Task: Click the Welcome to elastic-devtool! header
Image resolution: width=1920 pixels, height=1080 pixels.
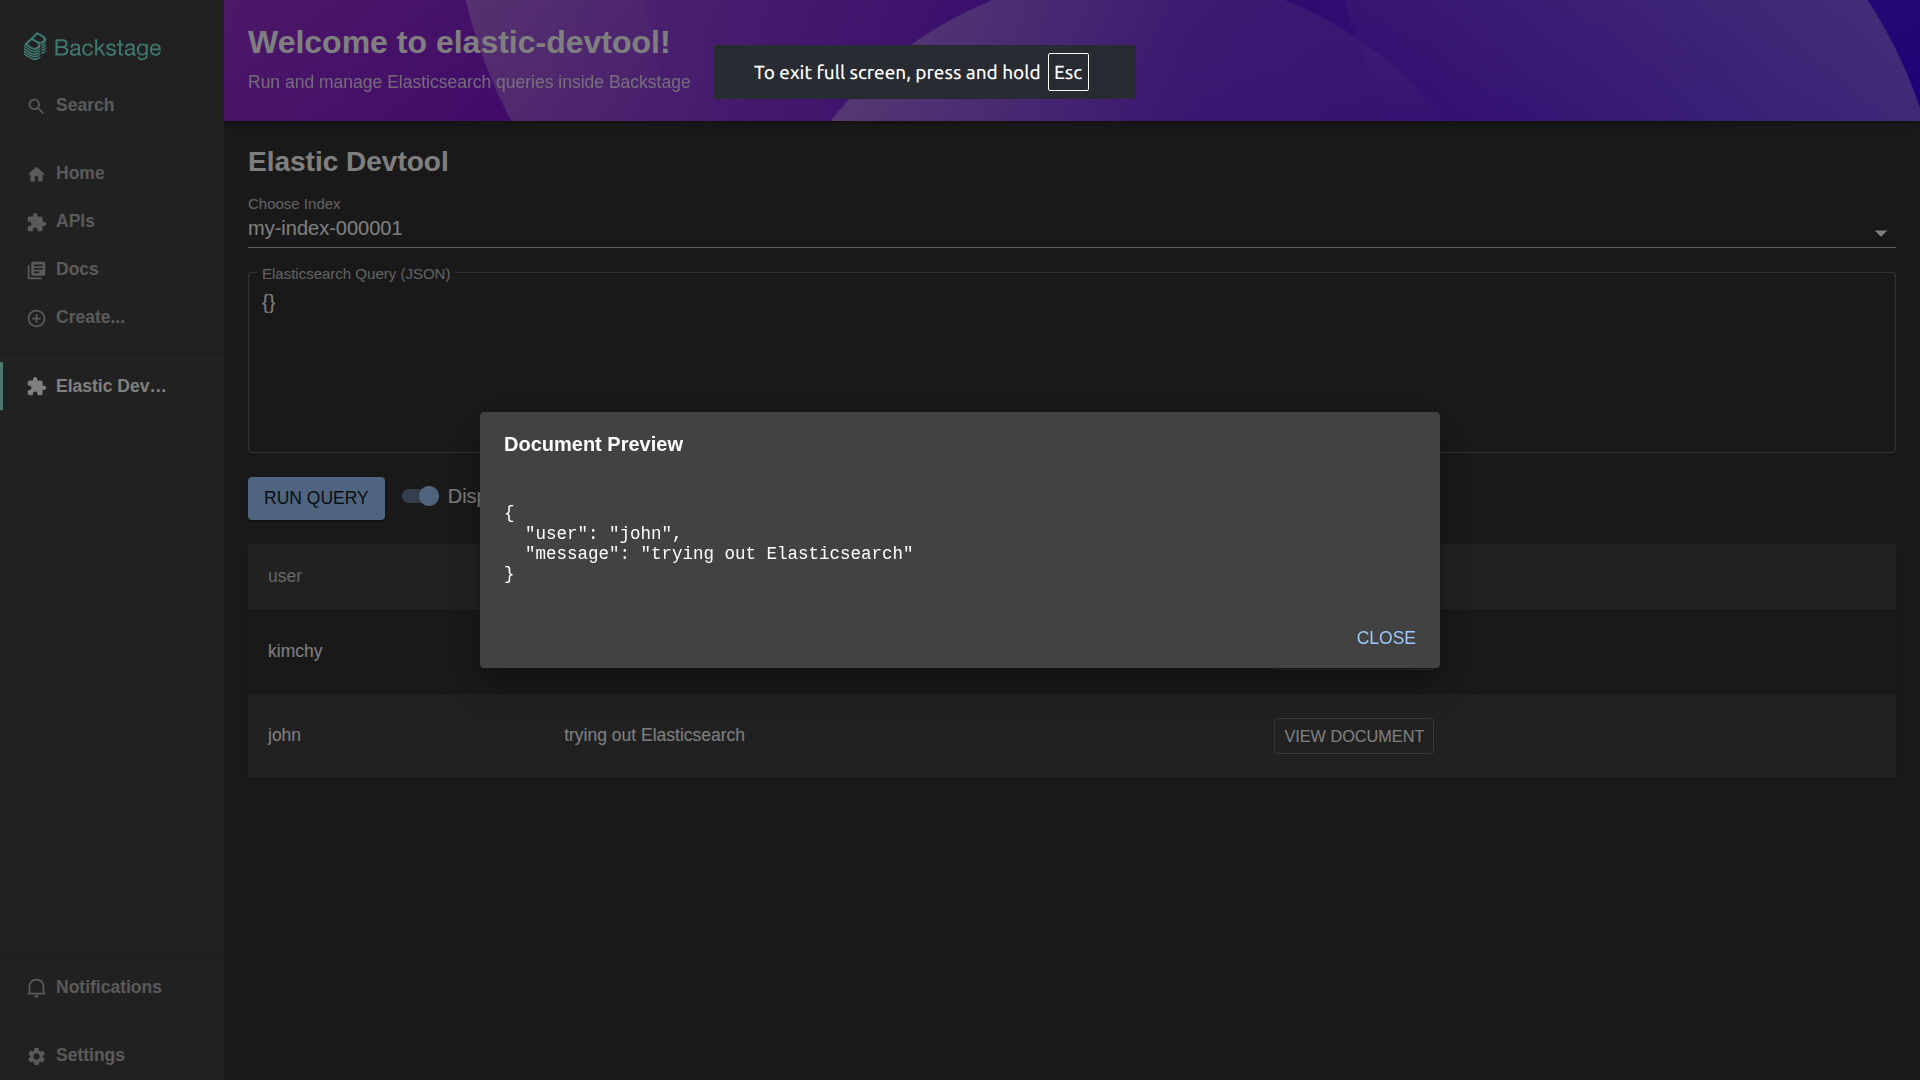Action: pyautogui.click(x=459, y=42)
